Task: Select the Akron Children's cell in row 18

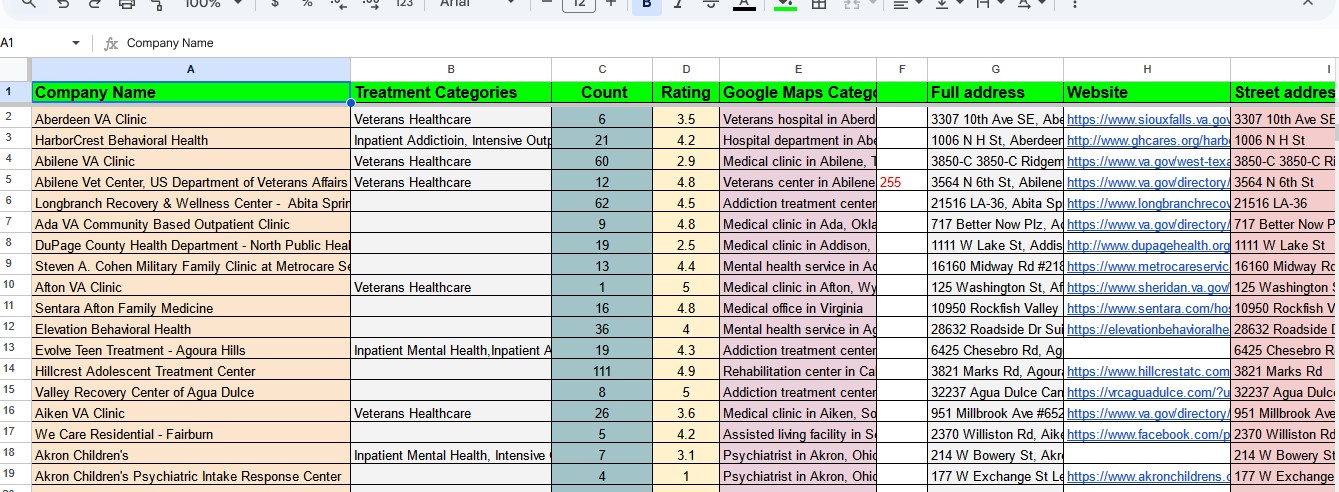Action: click(191, 455)
